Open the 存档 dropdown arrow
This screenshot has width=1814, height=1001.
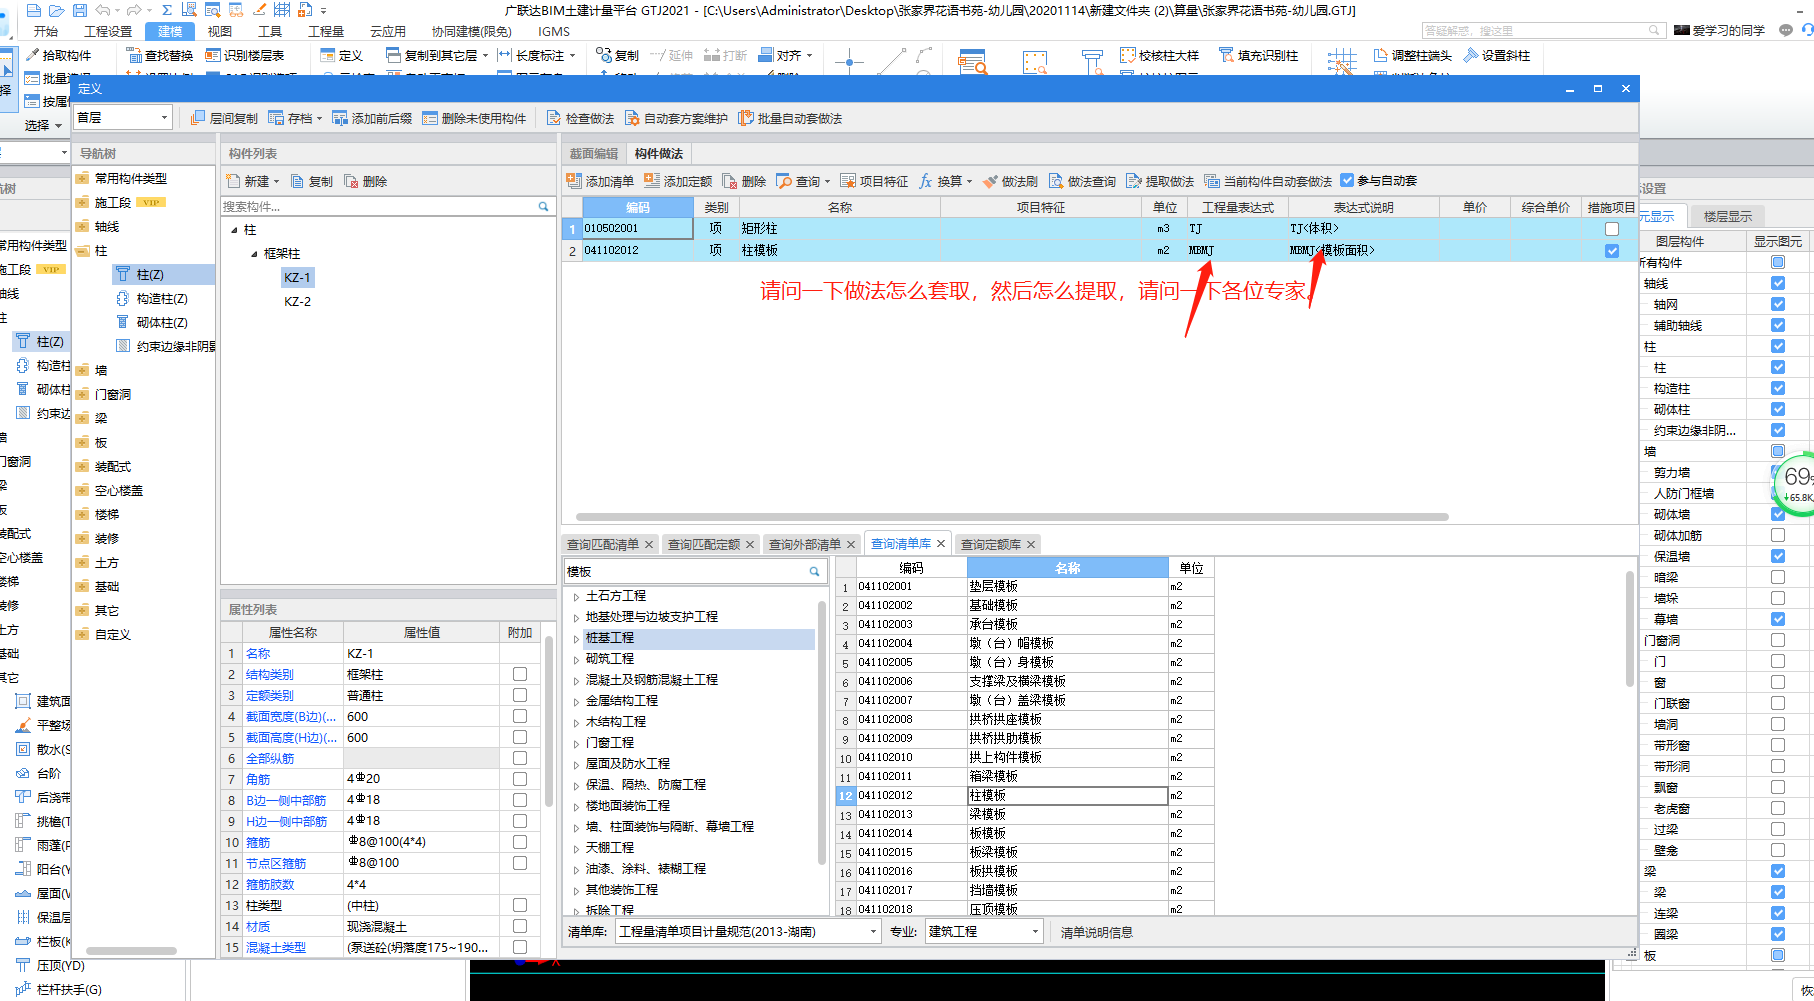319,118
